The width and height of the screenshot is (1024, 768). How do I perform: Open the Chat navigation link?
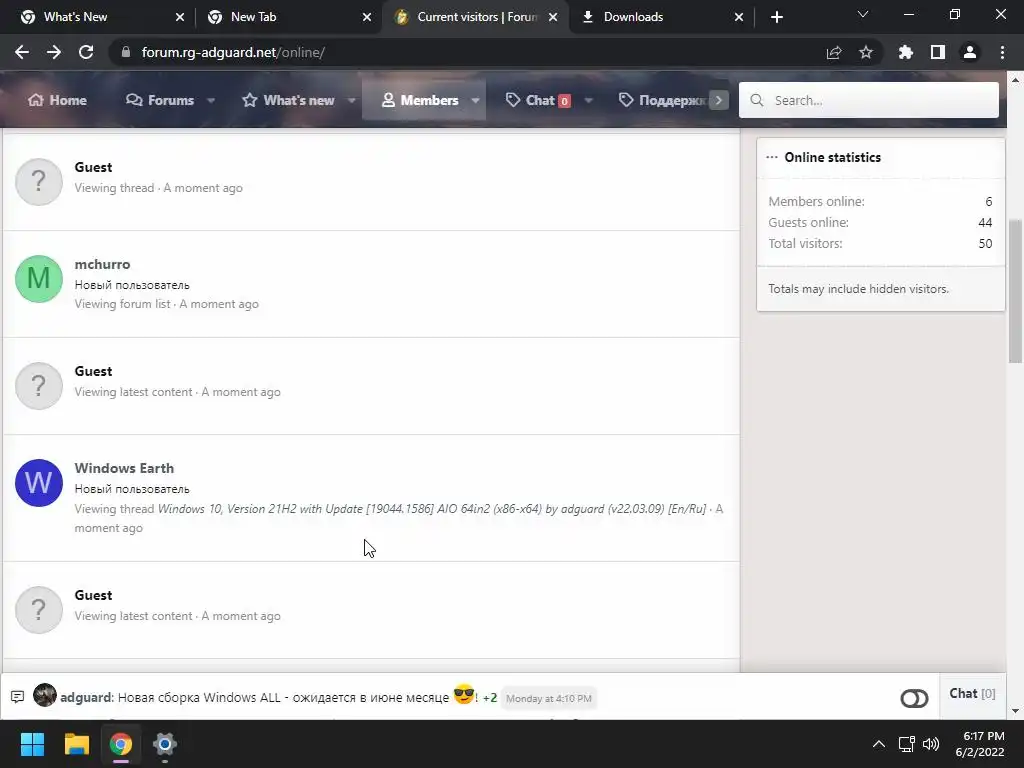coord(537,100)
